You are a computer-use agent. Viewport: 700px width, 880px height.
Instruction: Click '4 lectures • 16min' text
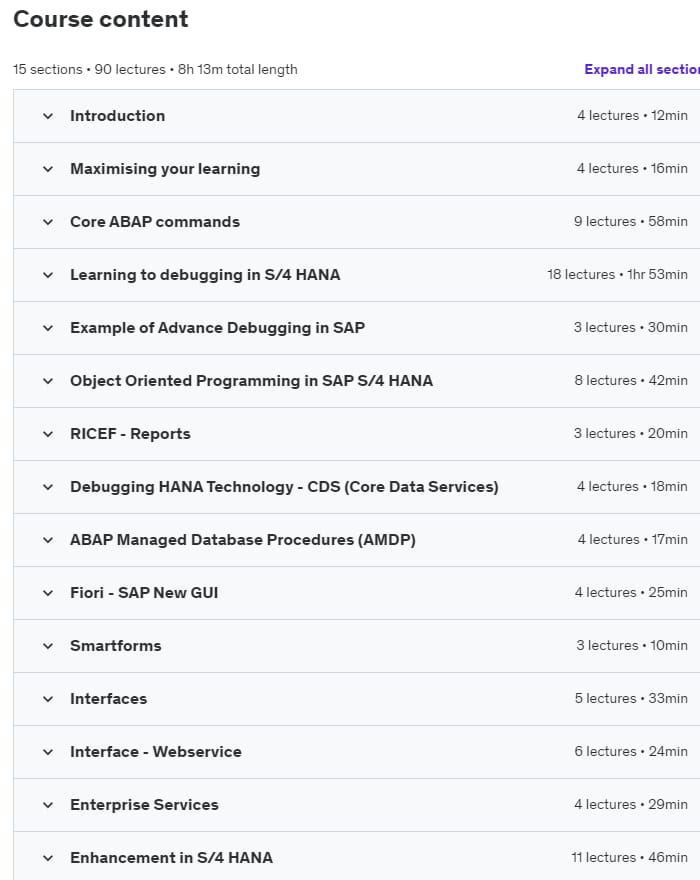632,168
